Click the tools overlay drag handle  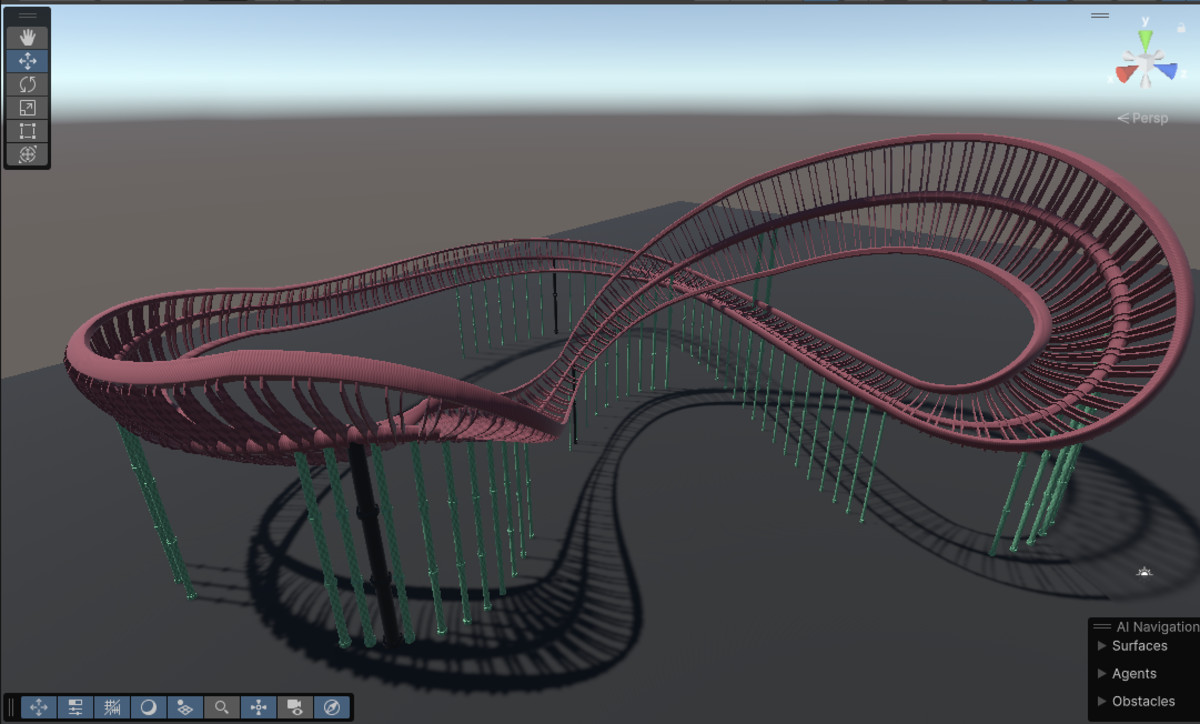coord(27,17)
